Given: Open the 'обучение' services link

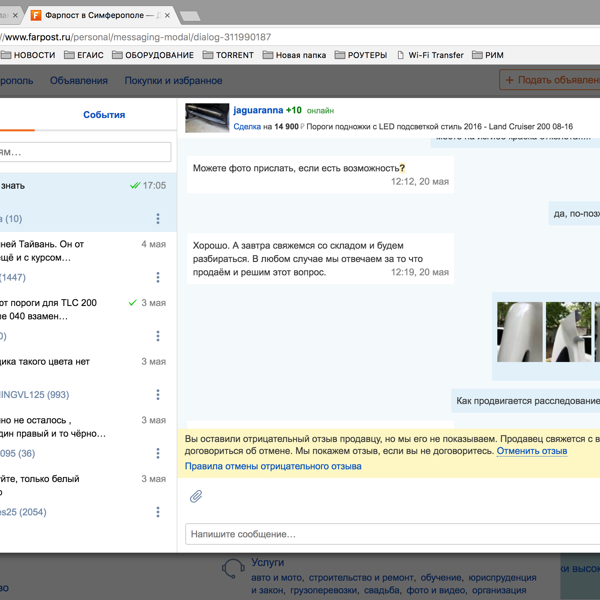Looking at the screenshot, I should tap(441, 578).
